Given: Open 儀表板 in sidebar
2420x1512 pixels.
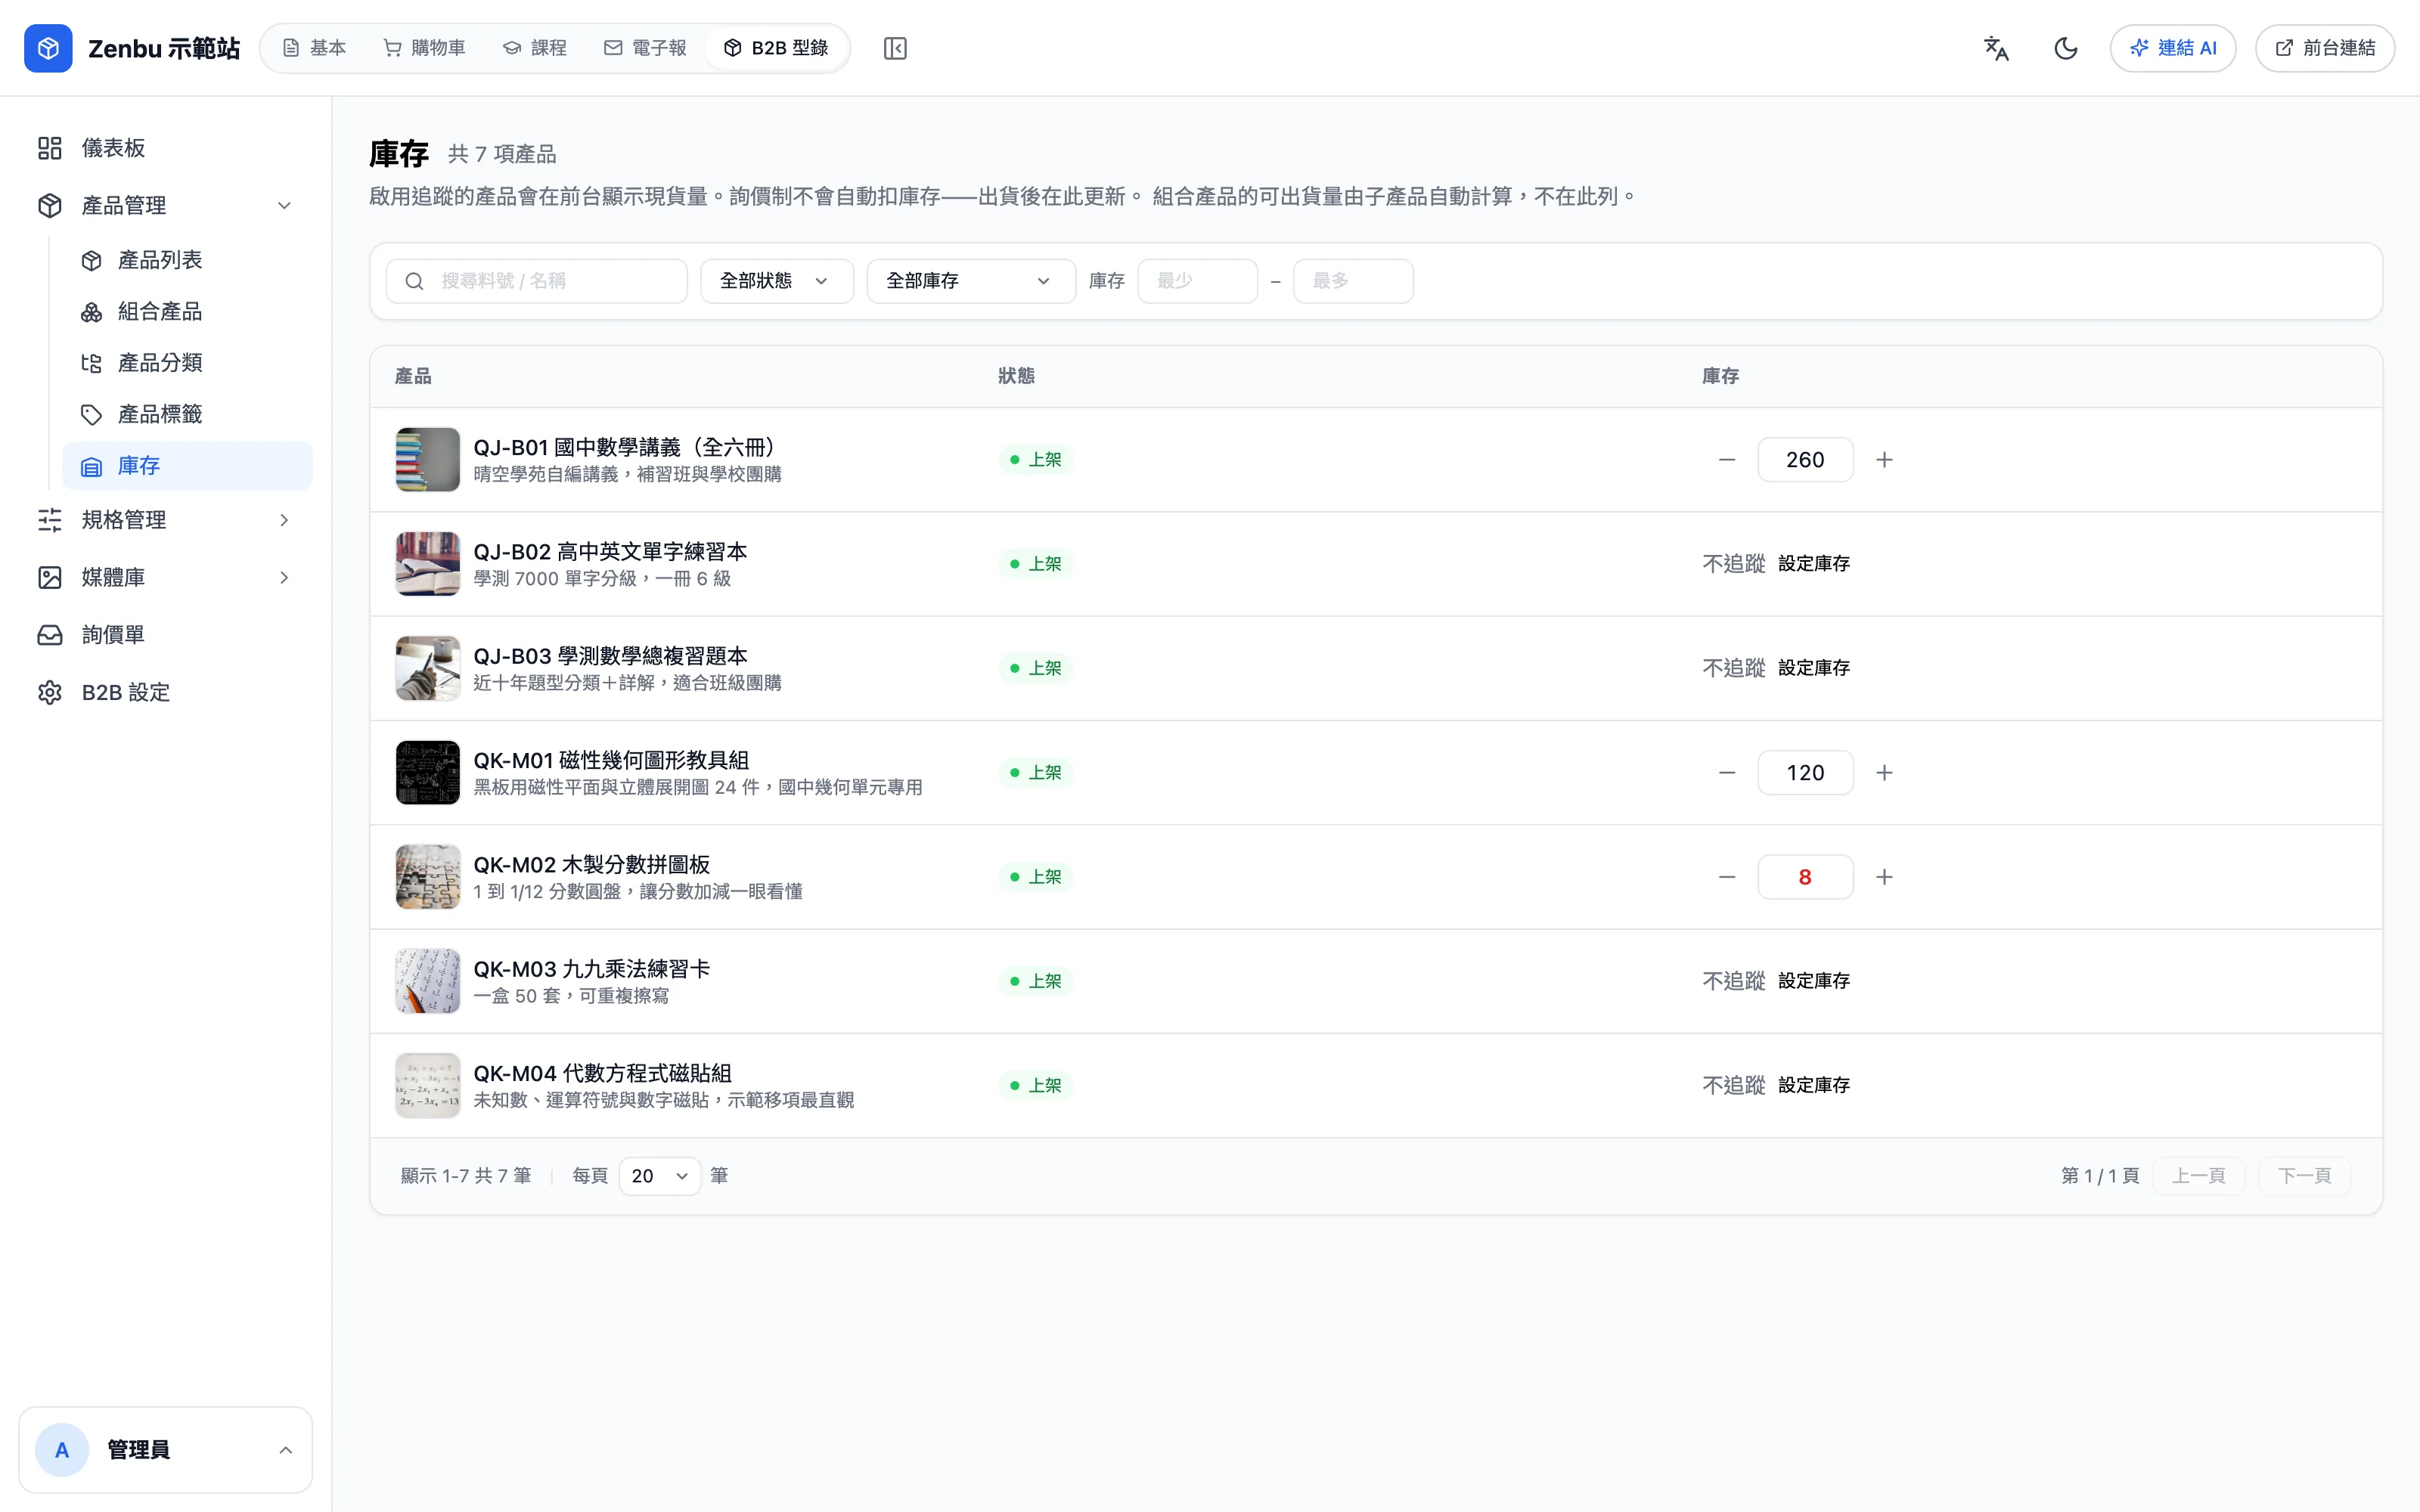Looking at the screenshot, I should 166,148.
